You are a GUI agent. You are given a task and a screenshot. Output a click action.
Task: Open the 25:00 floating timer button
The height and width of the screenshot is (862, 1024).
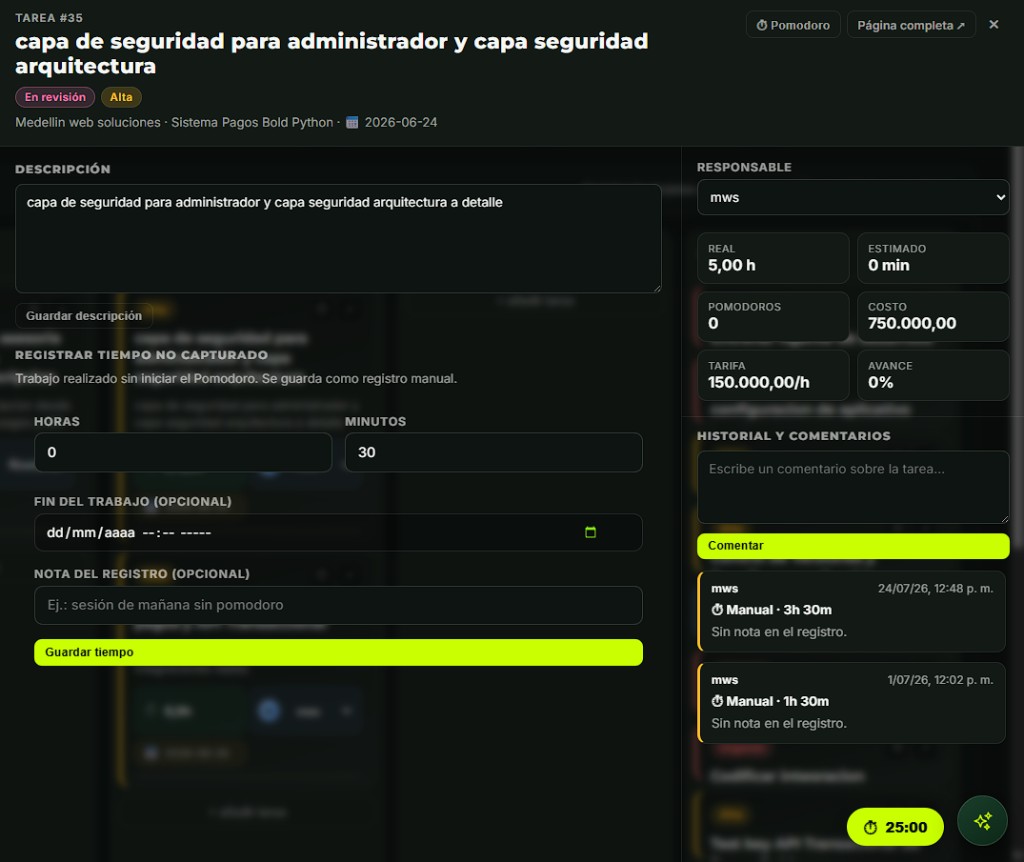tap(895, 827)
